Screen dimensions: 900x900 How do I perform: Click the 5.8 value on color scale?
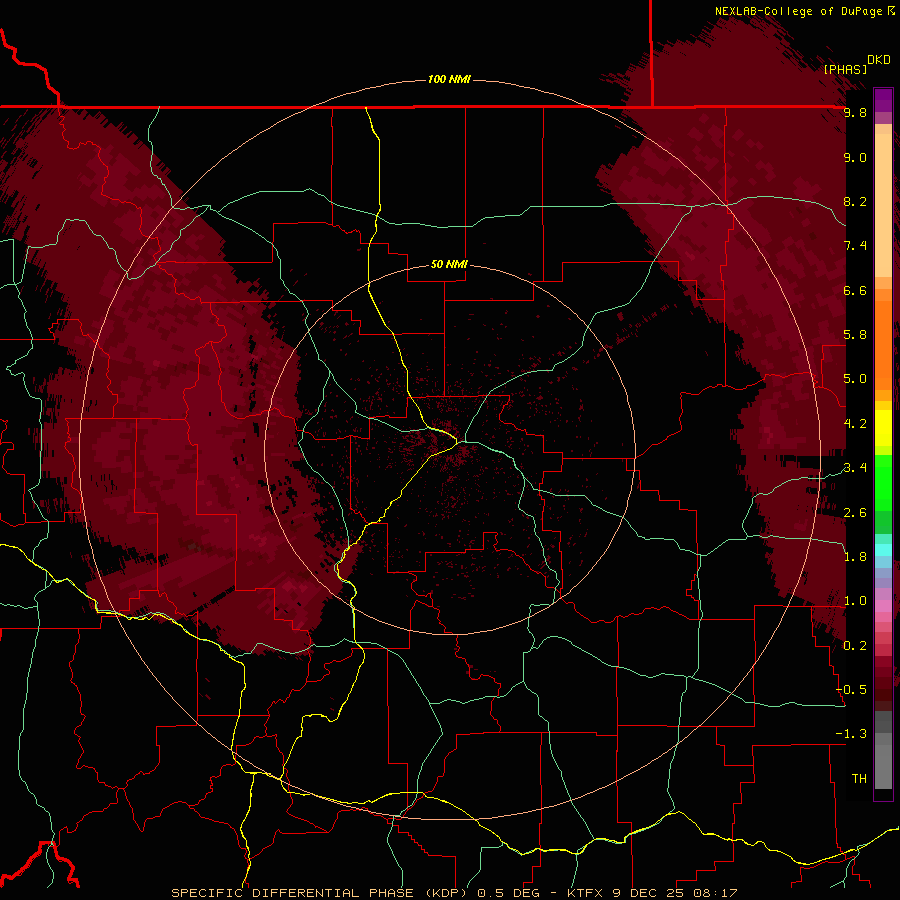click(855, 335)
